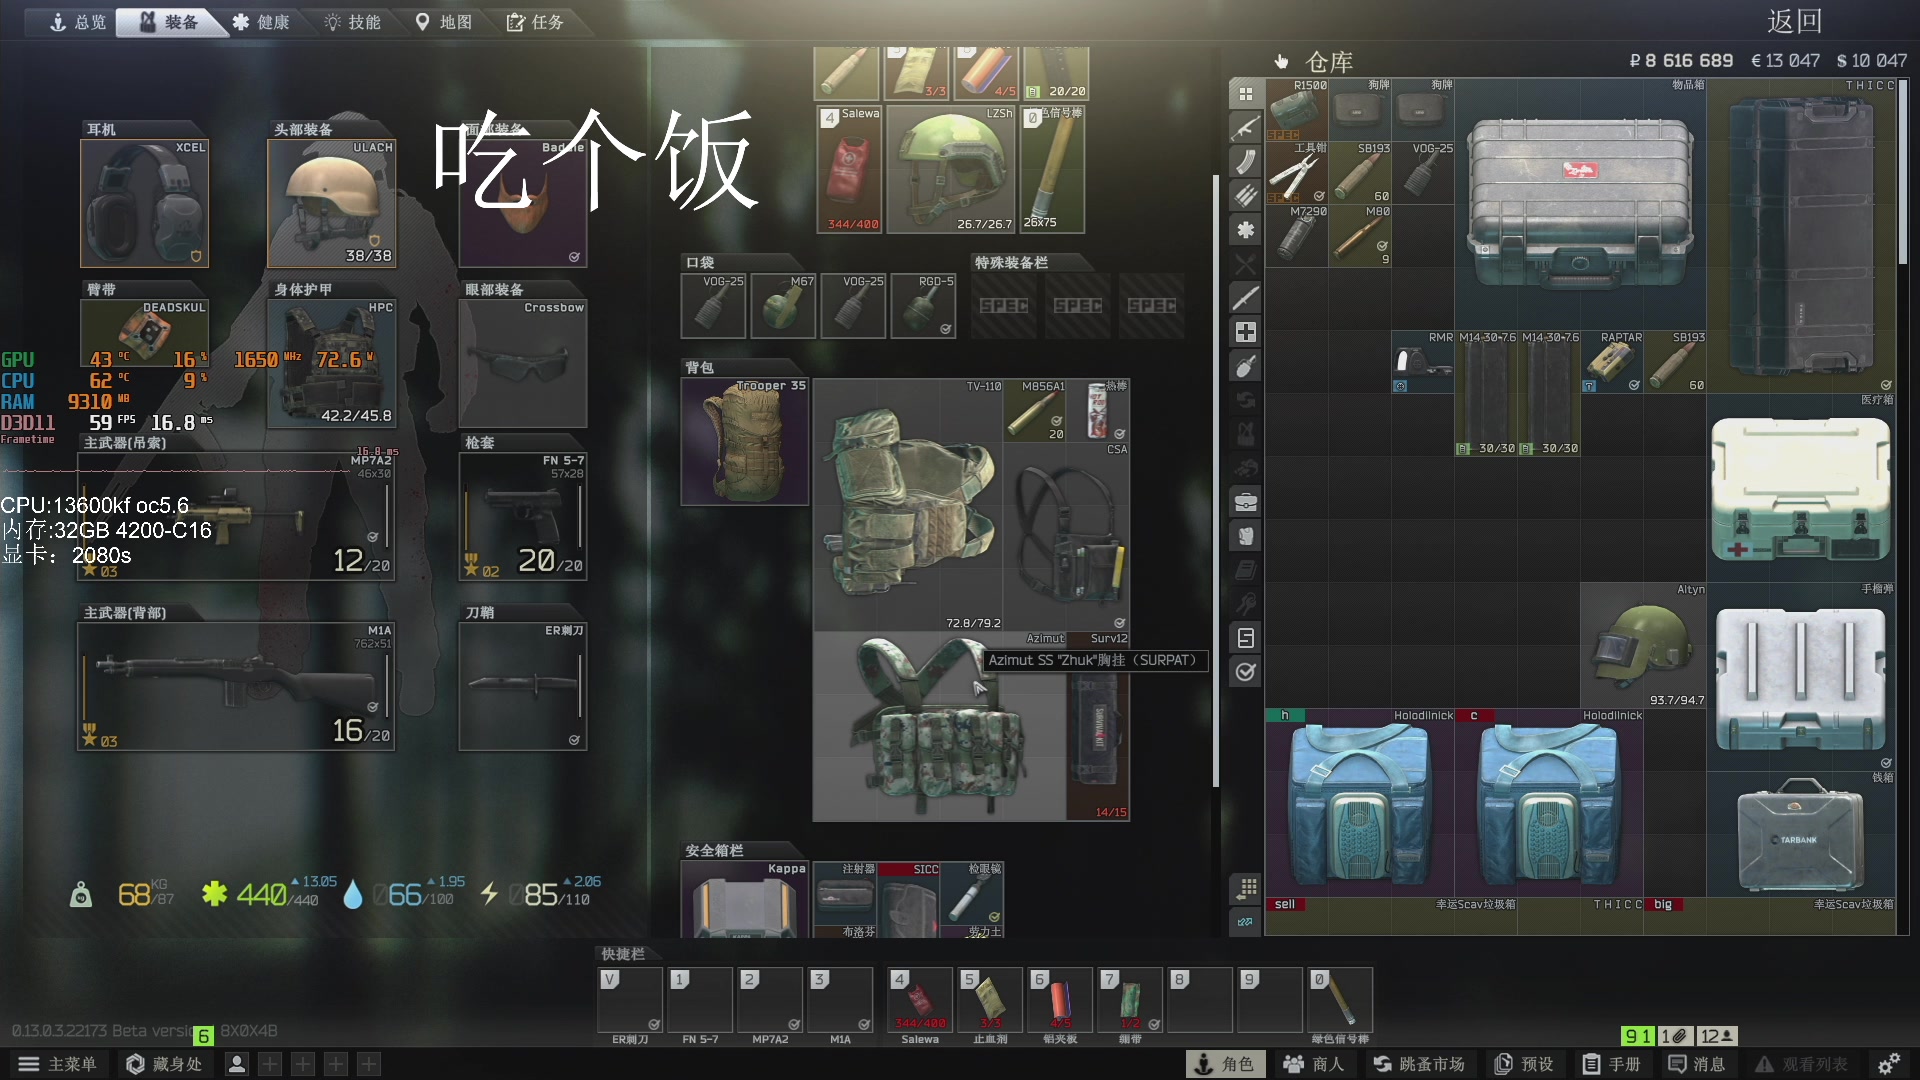Open the 总览 overview tab

click(78, 22)
